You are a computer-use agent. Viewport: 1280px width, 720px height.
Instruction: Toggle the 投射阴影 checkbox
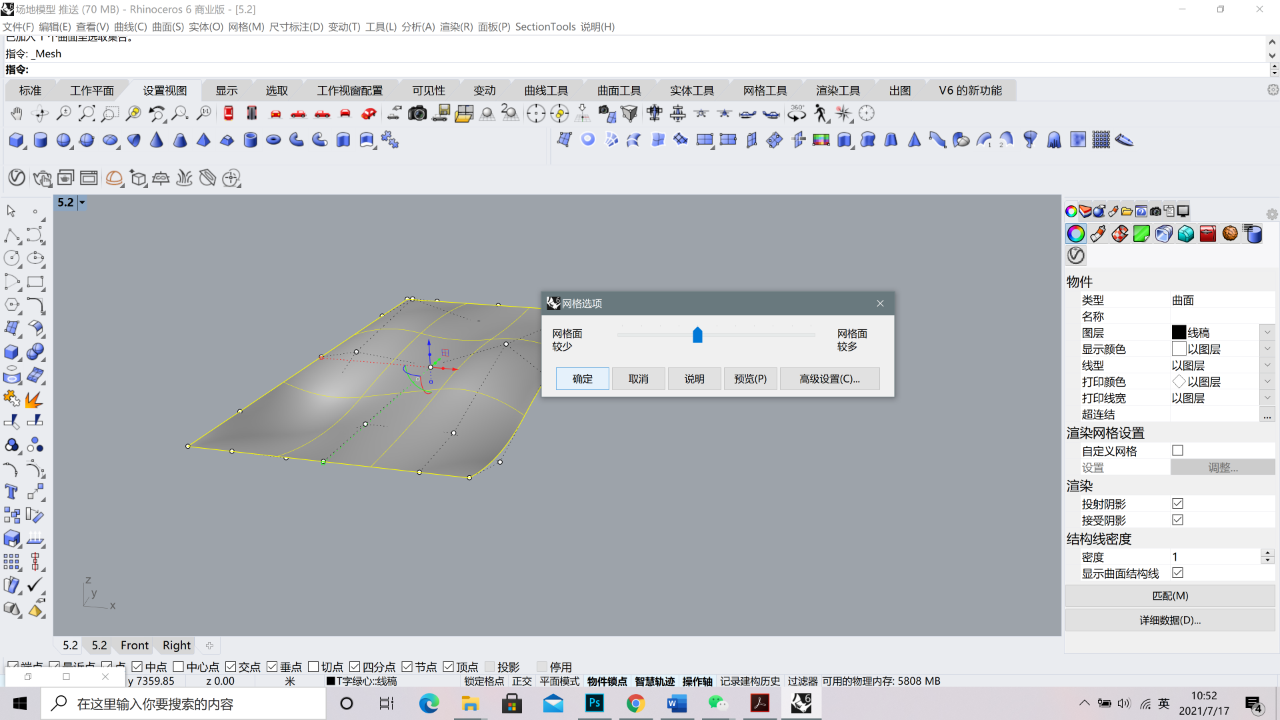click(1177, 504)
